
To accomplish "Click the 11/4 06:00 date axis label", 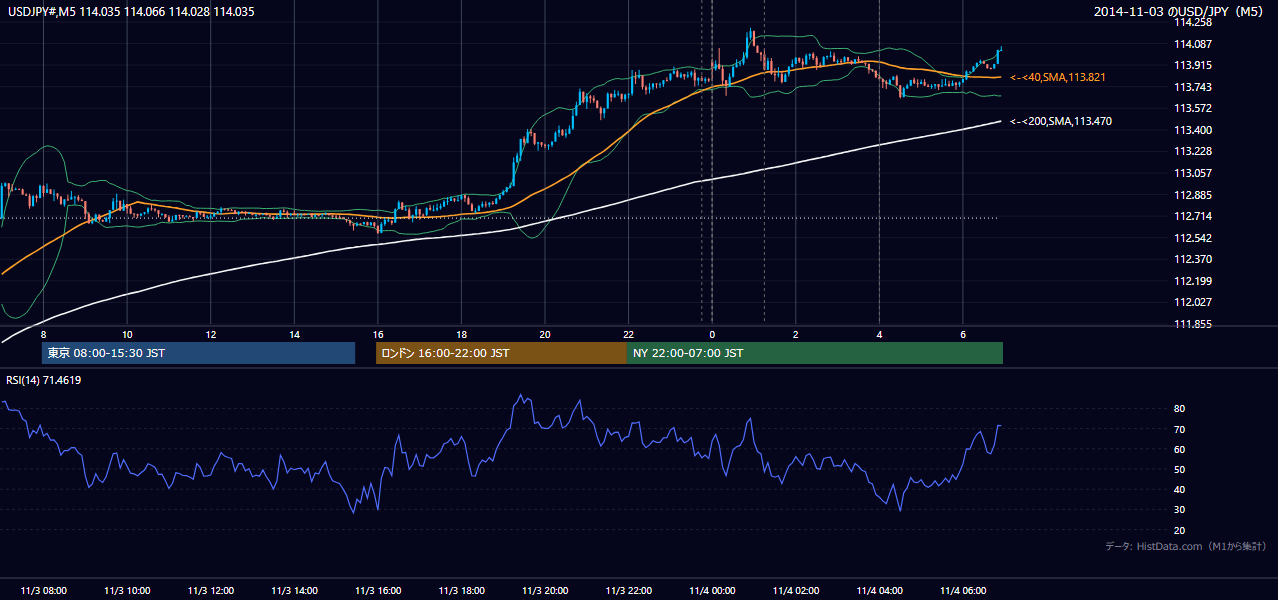I will (x=962, y=590).
